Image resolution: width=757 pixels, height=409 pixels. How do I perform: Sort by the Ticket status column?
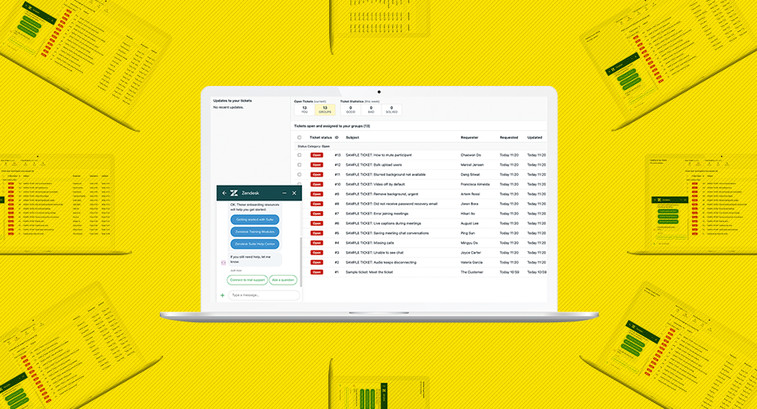[x=321, y=138]
